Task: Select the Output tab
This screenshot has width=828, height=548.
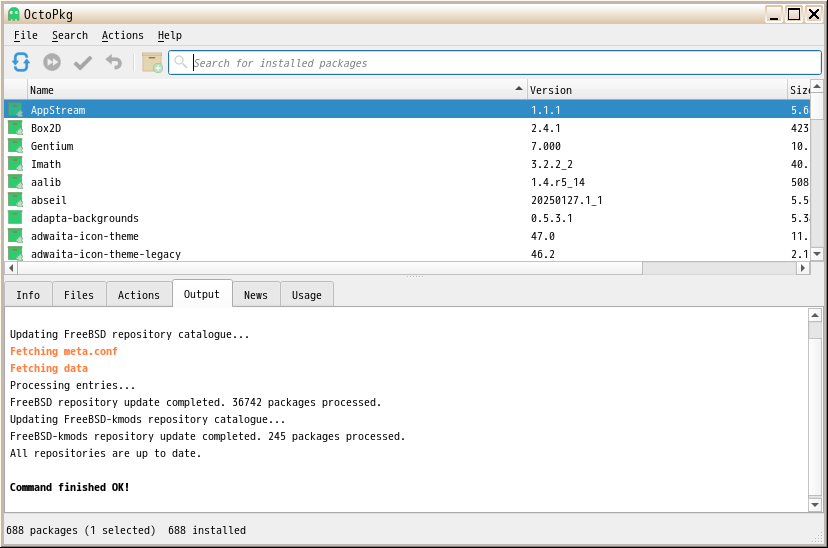Action: 202,294
